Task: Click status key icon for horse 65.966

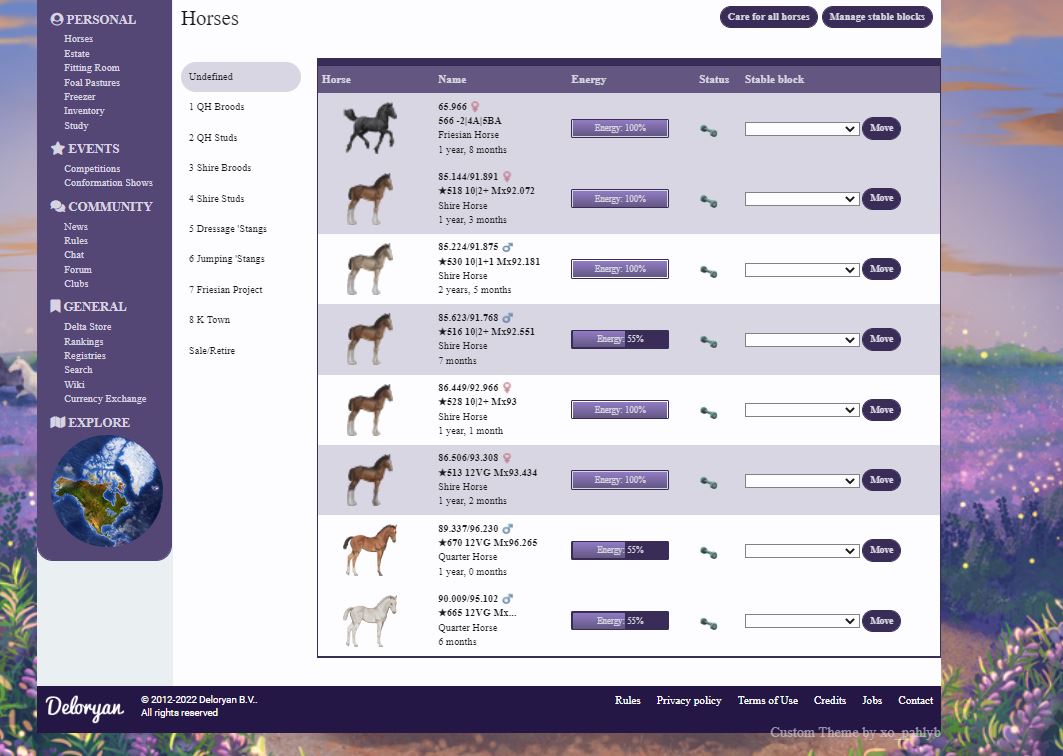Action: point(708,131)
